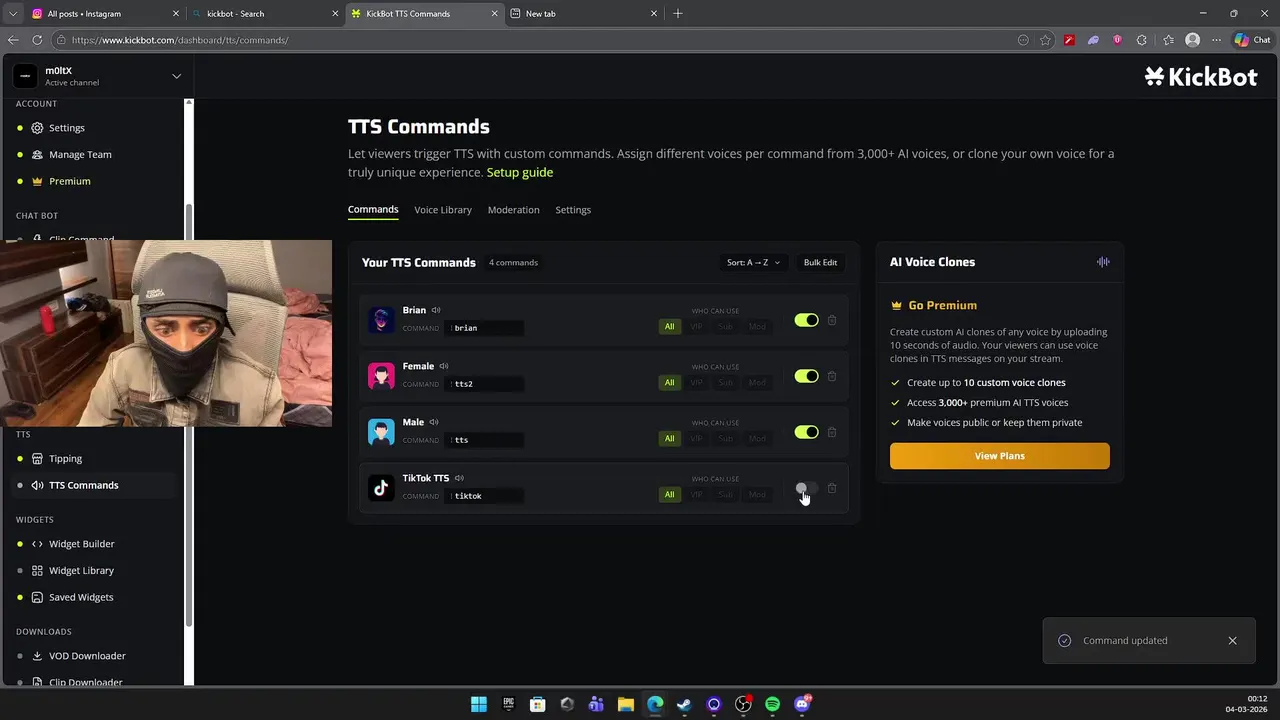Play the Female voice sample icon
This screenshot has height=720, width=1280.
coord(444,366)
